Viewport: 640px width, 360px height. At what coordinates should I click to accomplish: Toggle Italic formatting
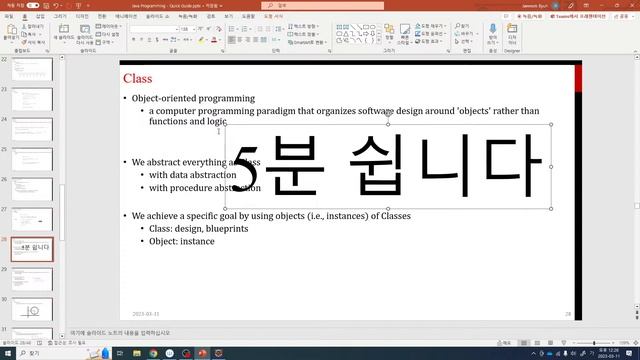pyautogui.click(x=142, y=40)
